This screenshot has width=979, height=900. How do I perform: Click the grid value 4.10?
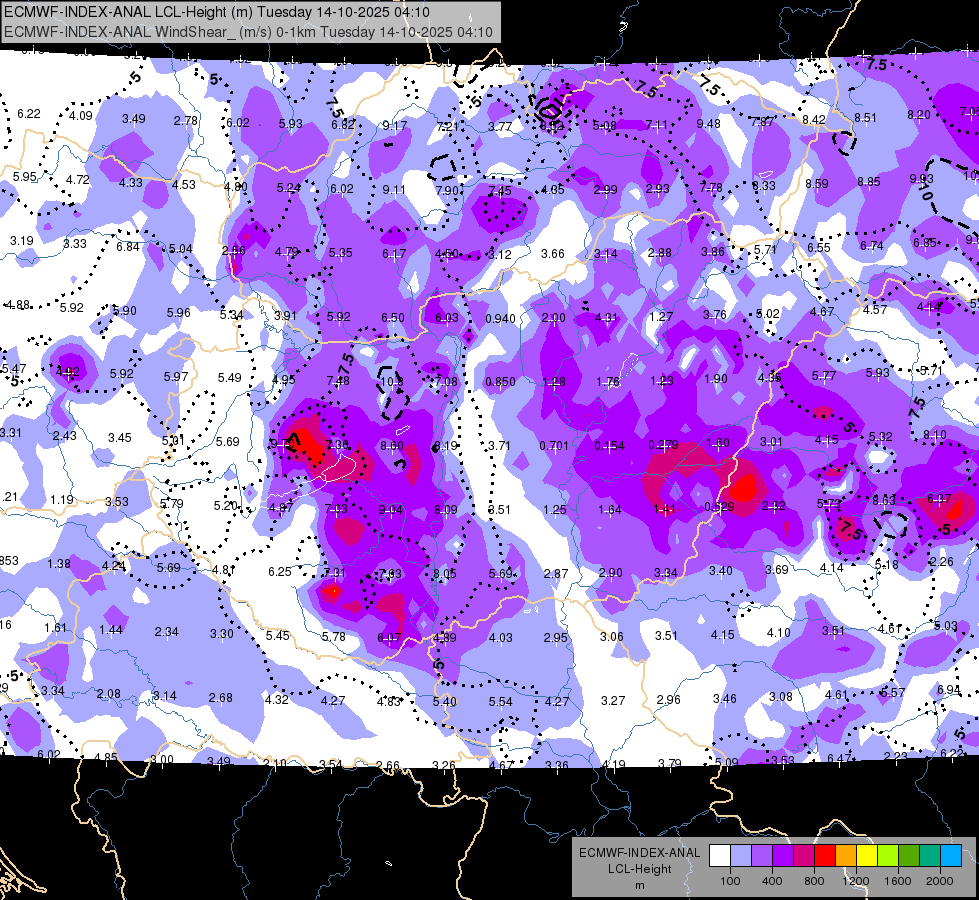779,633
